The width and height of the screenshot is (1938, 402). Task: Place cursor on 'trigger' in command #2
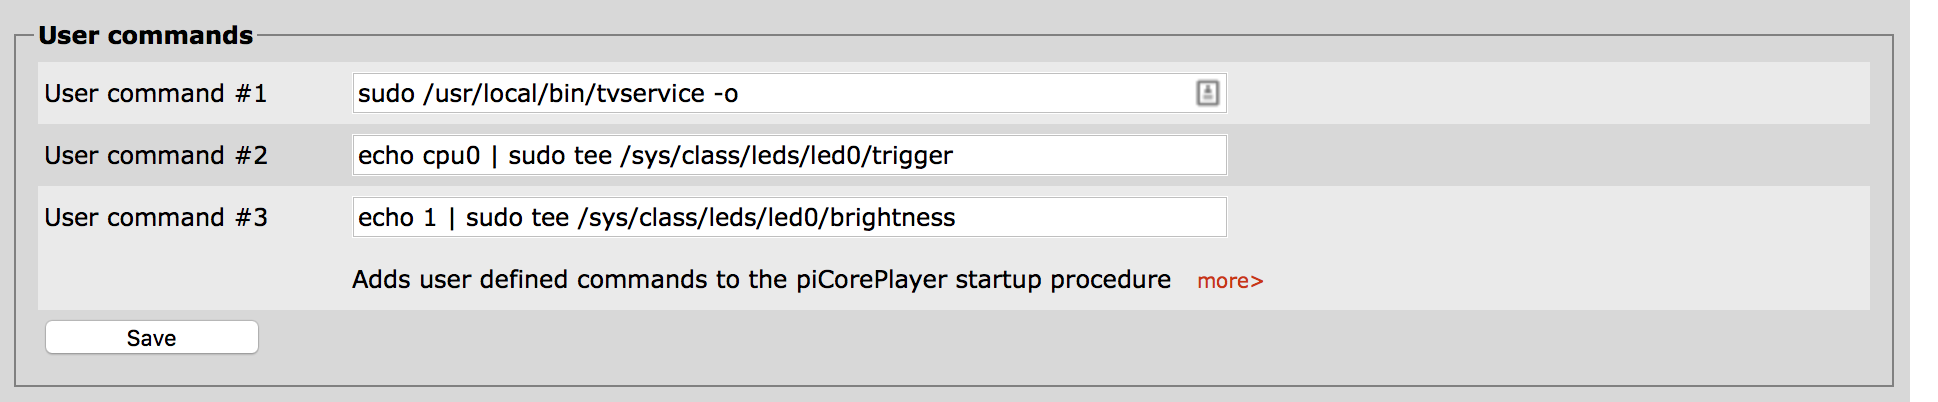(x=911, y=156)
